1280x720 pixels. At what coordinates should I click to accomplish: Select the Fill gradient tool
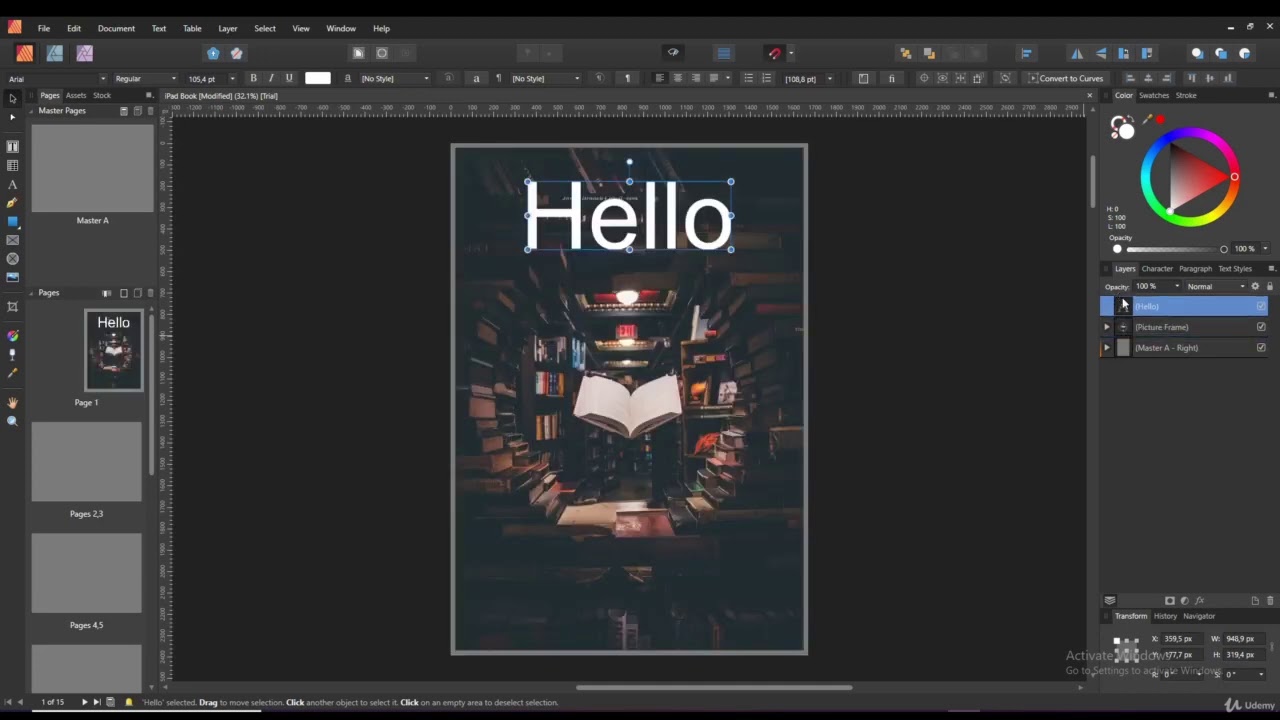coord(12,335)
